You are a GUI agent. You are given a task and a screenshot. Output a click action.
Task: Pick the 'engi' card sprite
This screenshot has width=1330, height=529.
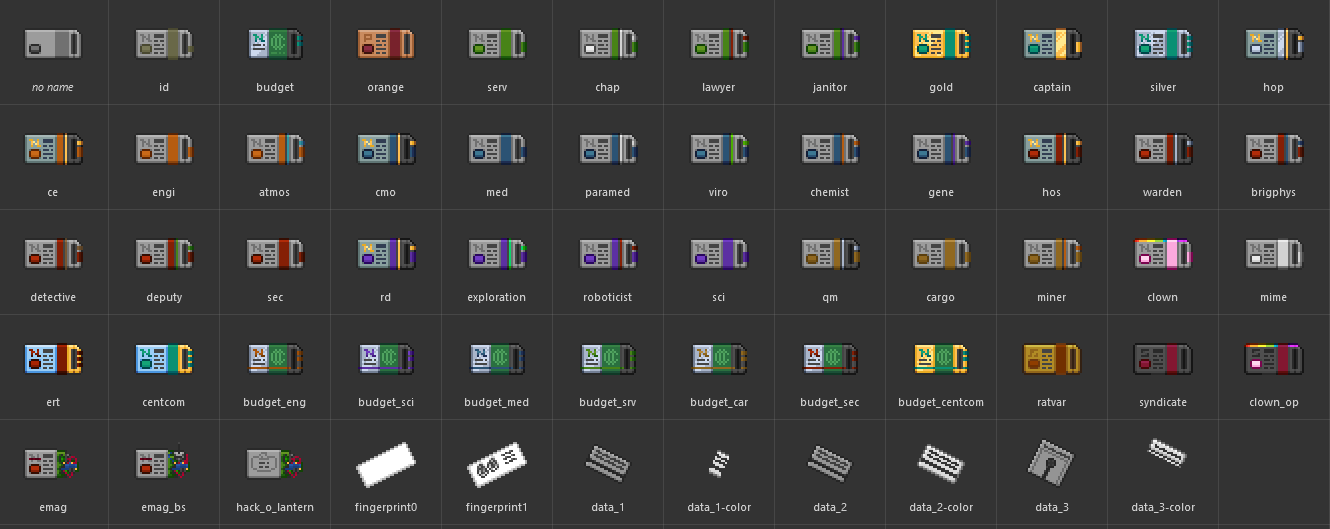tap(164, 149)
